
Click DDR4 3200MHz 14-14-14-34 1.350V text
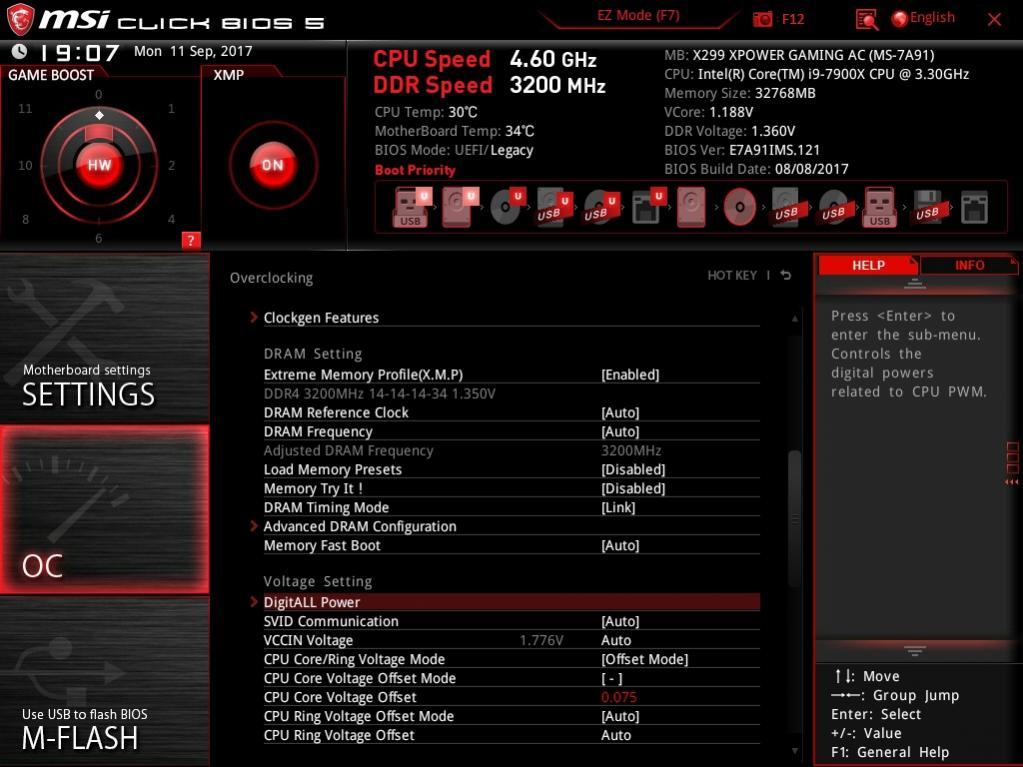(x=379, y=393)
